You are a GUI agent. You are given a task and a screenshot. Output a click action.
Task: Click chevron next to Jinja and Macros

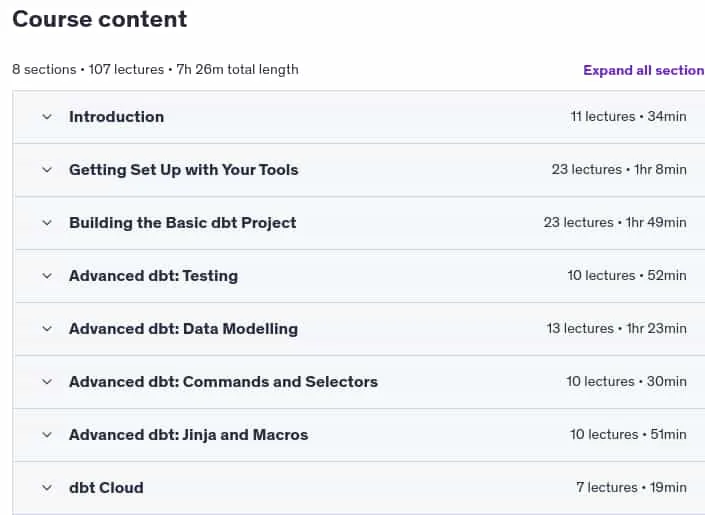click(x=47, y=435)
